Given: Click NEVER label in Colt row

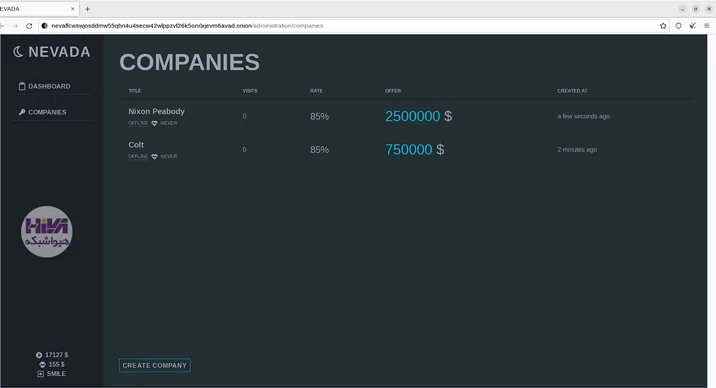Looking at the screenshot, I should (x=168, y=157).
